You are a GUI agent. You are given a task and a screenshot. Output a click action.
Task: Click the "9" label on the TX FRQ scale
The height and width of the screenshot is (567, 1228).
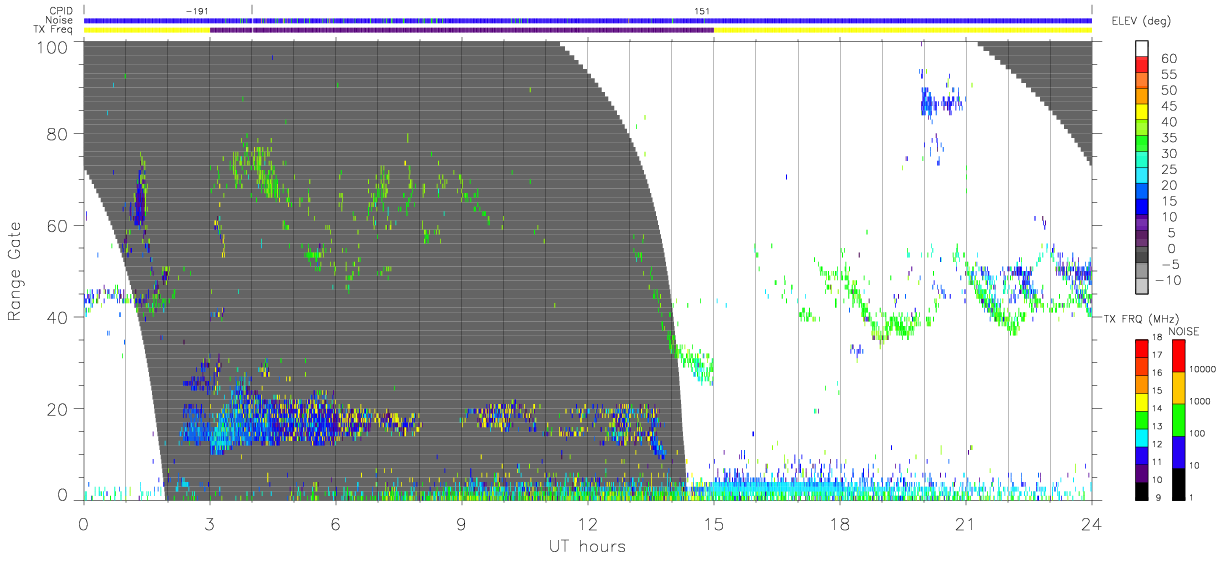[1156, 497]
